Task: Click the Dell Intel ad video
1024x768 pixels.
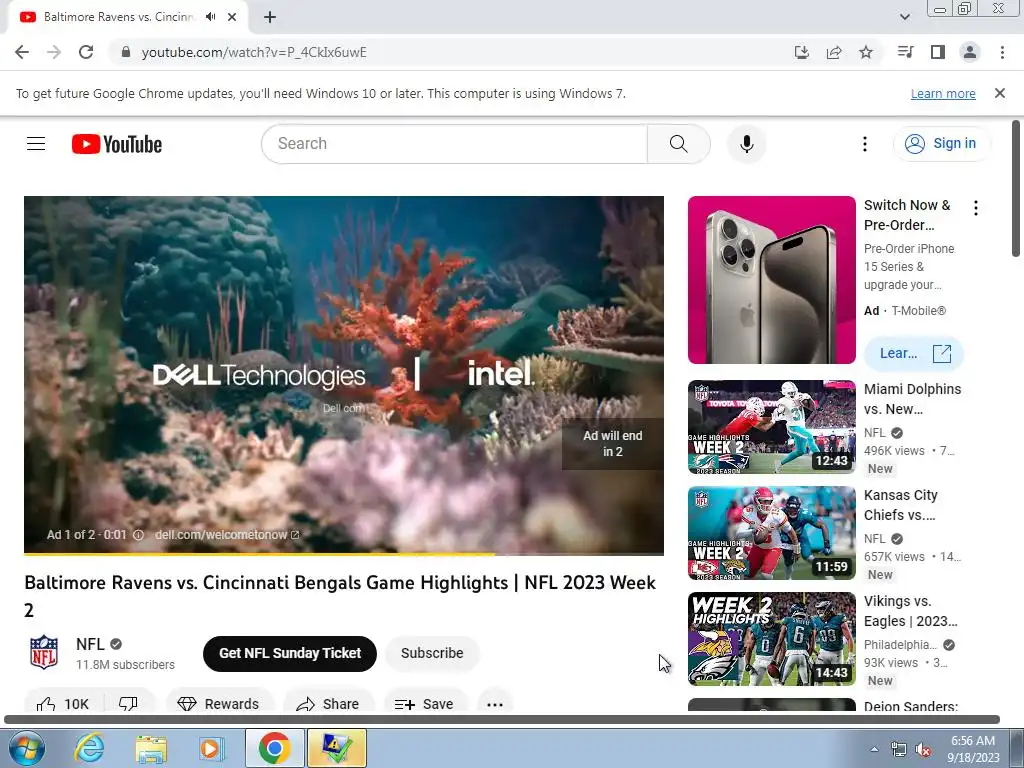Action: coord(344,375)
